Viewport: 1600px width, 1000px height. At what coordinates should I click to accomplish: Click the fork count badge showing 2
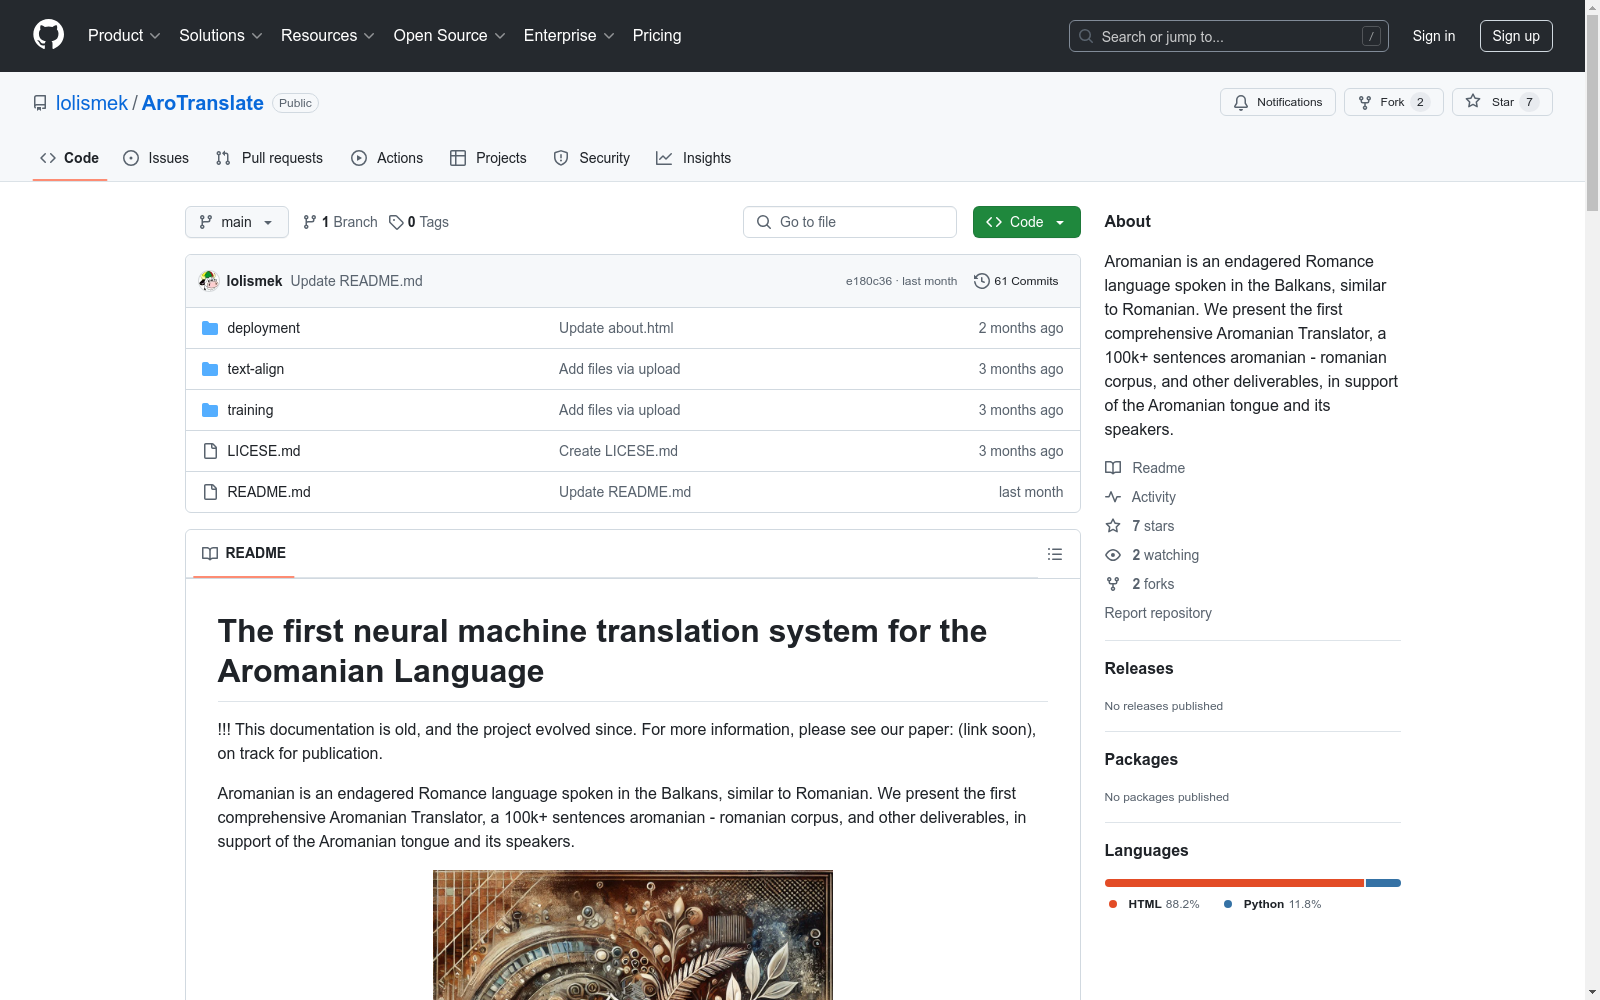pos(1420,102)
